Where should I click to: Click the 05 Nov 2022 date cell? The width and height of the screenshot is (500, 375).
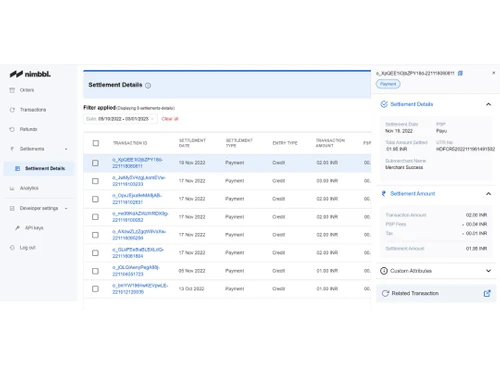pyautogui.click(x=192, y=271)
